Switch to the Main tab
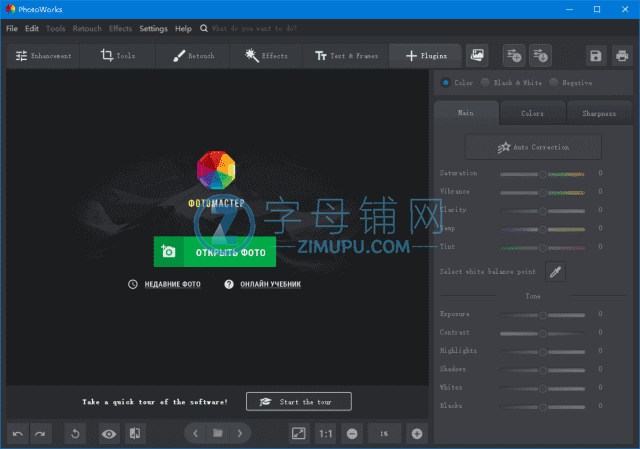The height and width of the screenshot is (449, 640). [x=466, y=113]
